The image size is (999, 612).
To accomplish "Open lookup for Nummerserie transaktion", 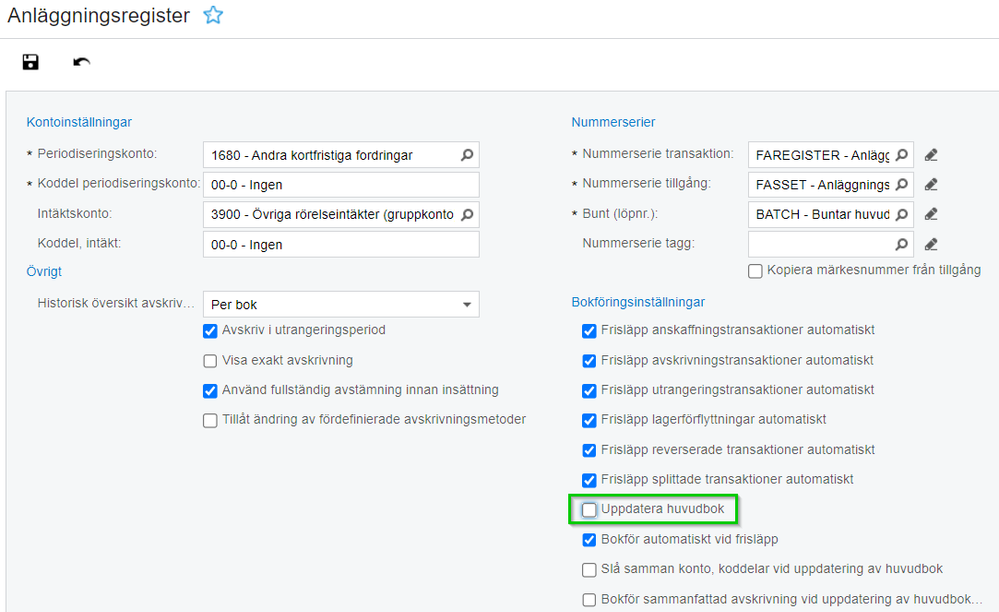I will coord(902,155).
